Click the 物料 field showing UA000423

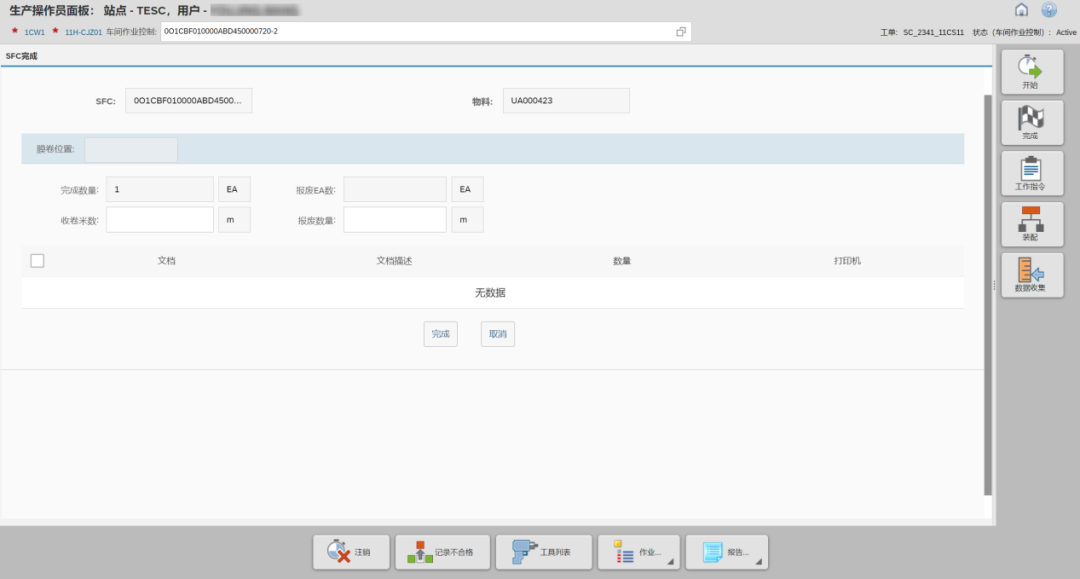[x=565, y=101]
